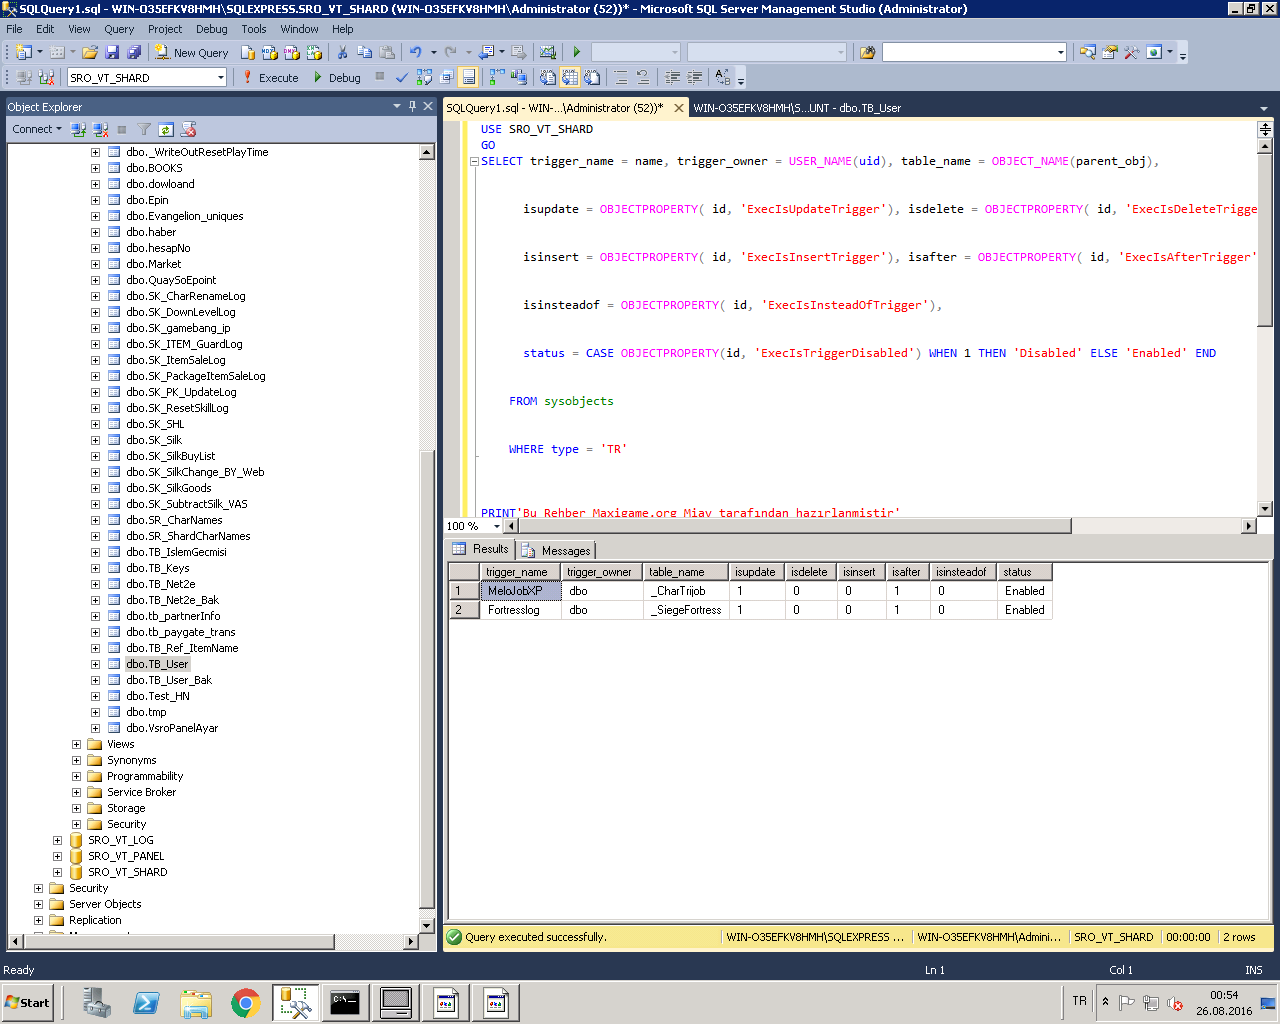Click the Object Explorer Connect server icon

click(78, 129)
